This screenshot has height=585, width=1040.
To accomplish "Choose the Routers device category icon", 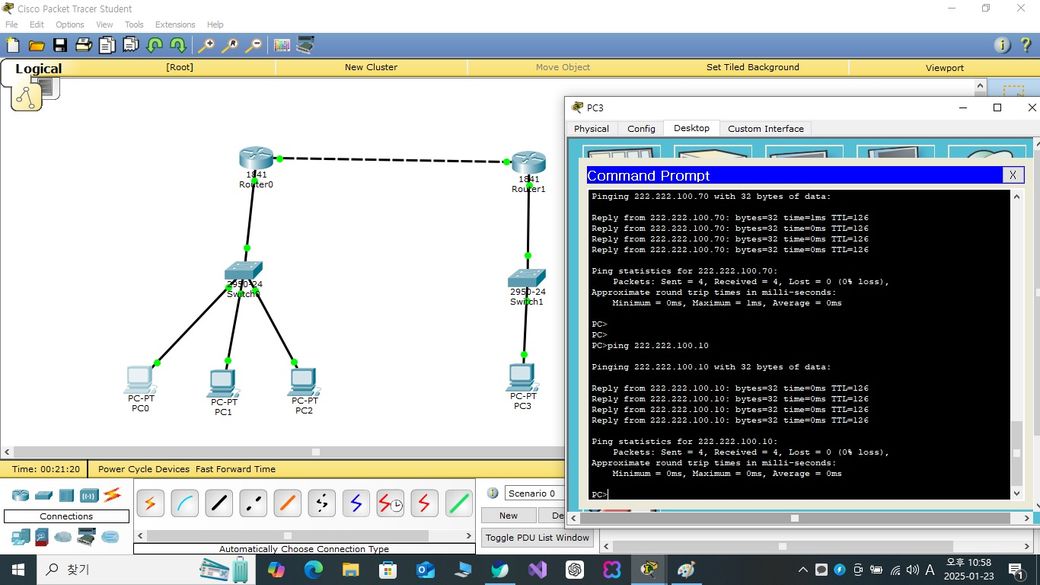I will coord(20,495).
